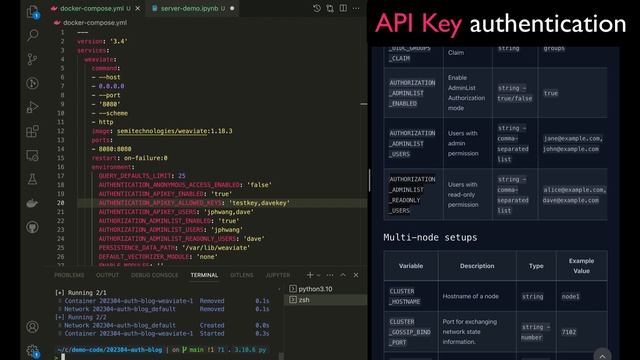This screenshot has width=640, height=360.
Task: Open the Testing flask view
Action: point(33,179)
